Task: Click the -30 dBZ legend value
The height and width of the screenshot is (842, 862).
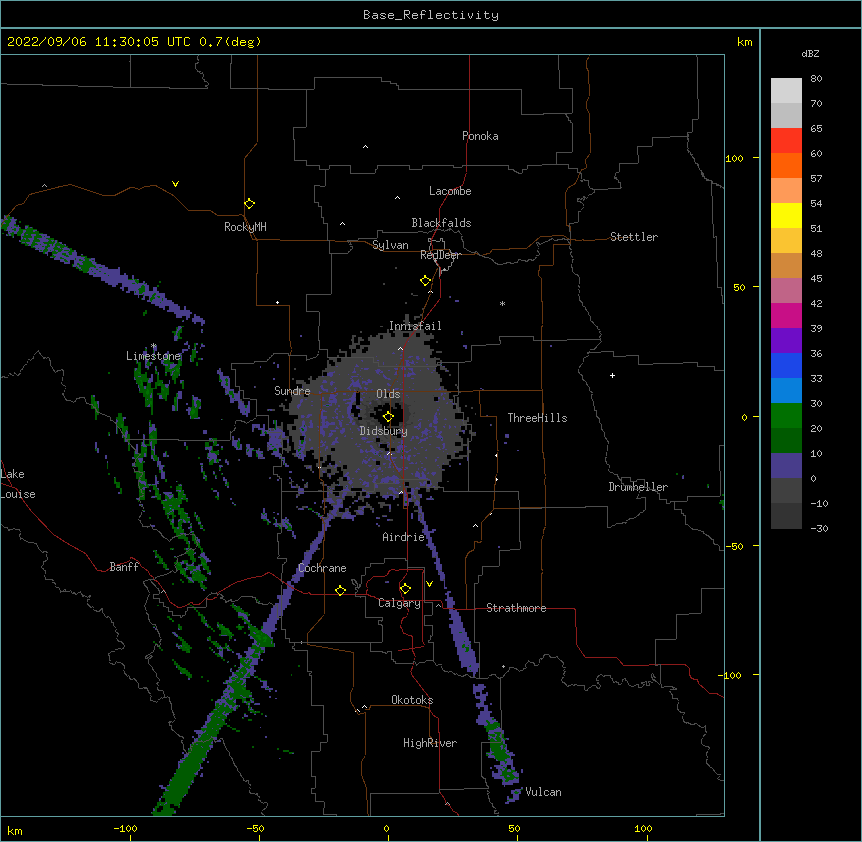Action: 819,528
